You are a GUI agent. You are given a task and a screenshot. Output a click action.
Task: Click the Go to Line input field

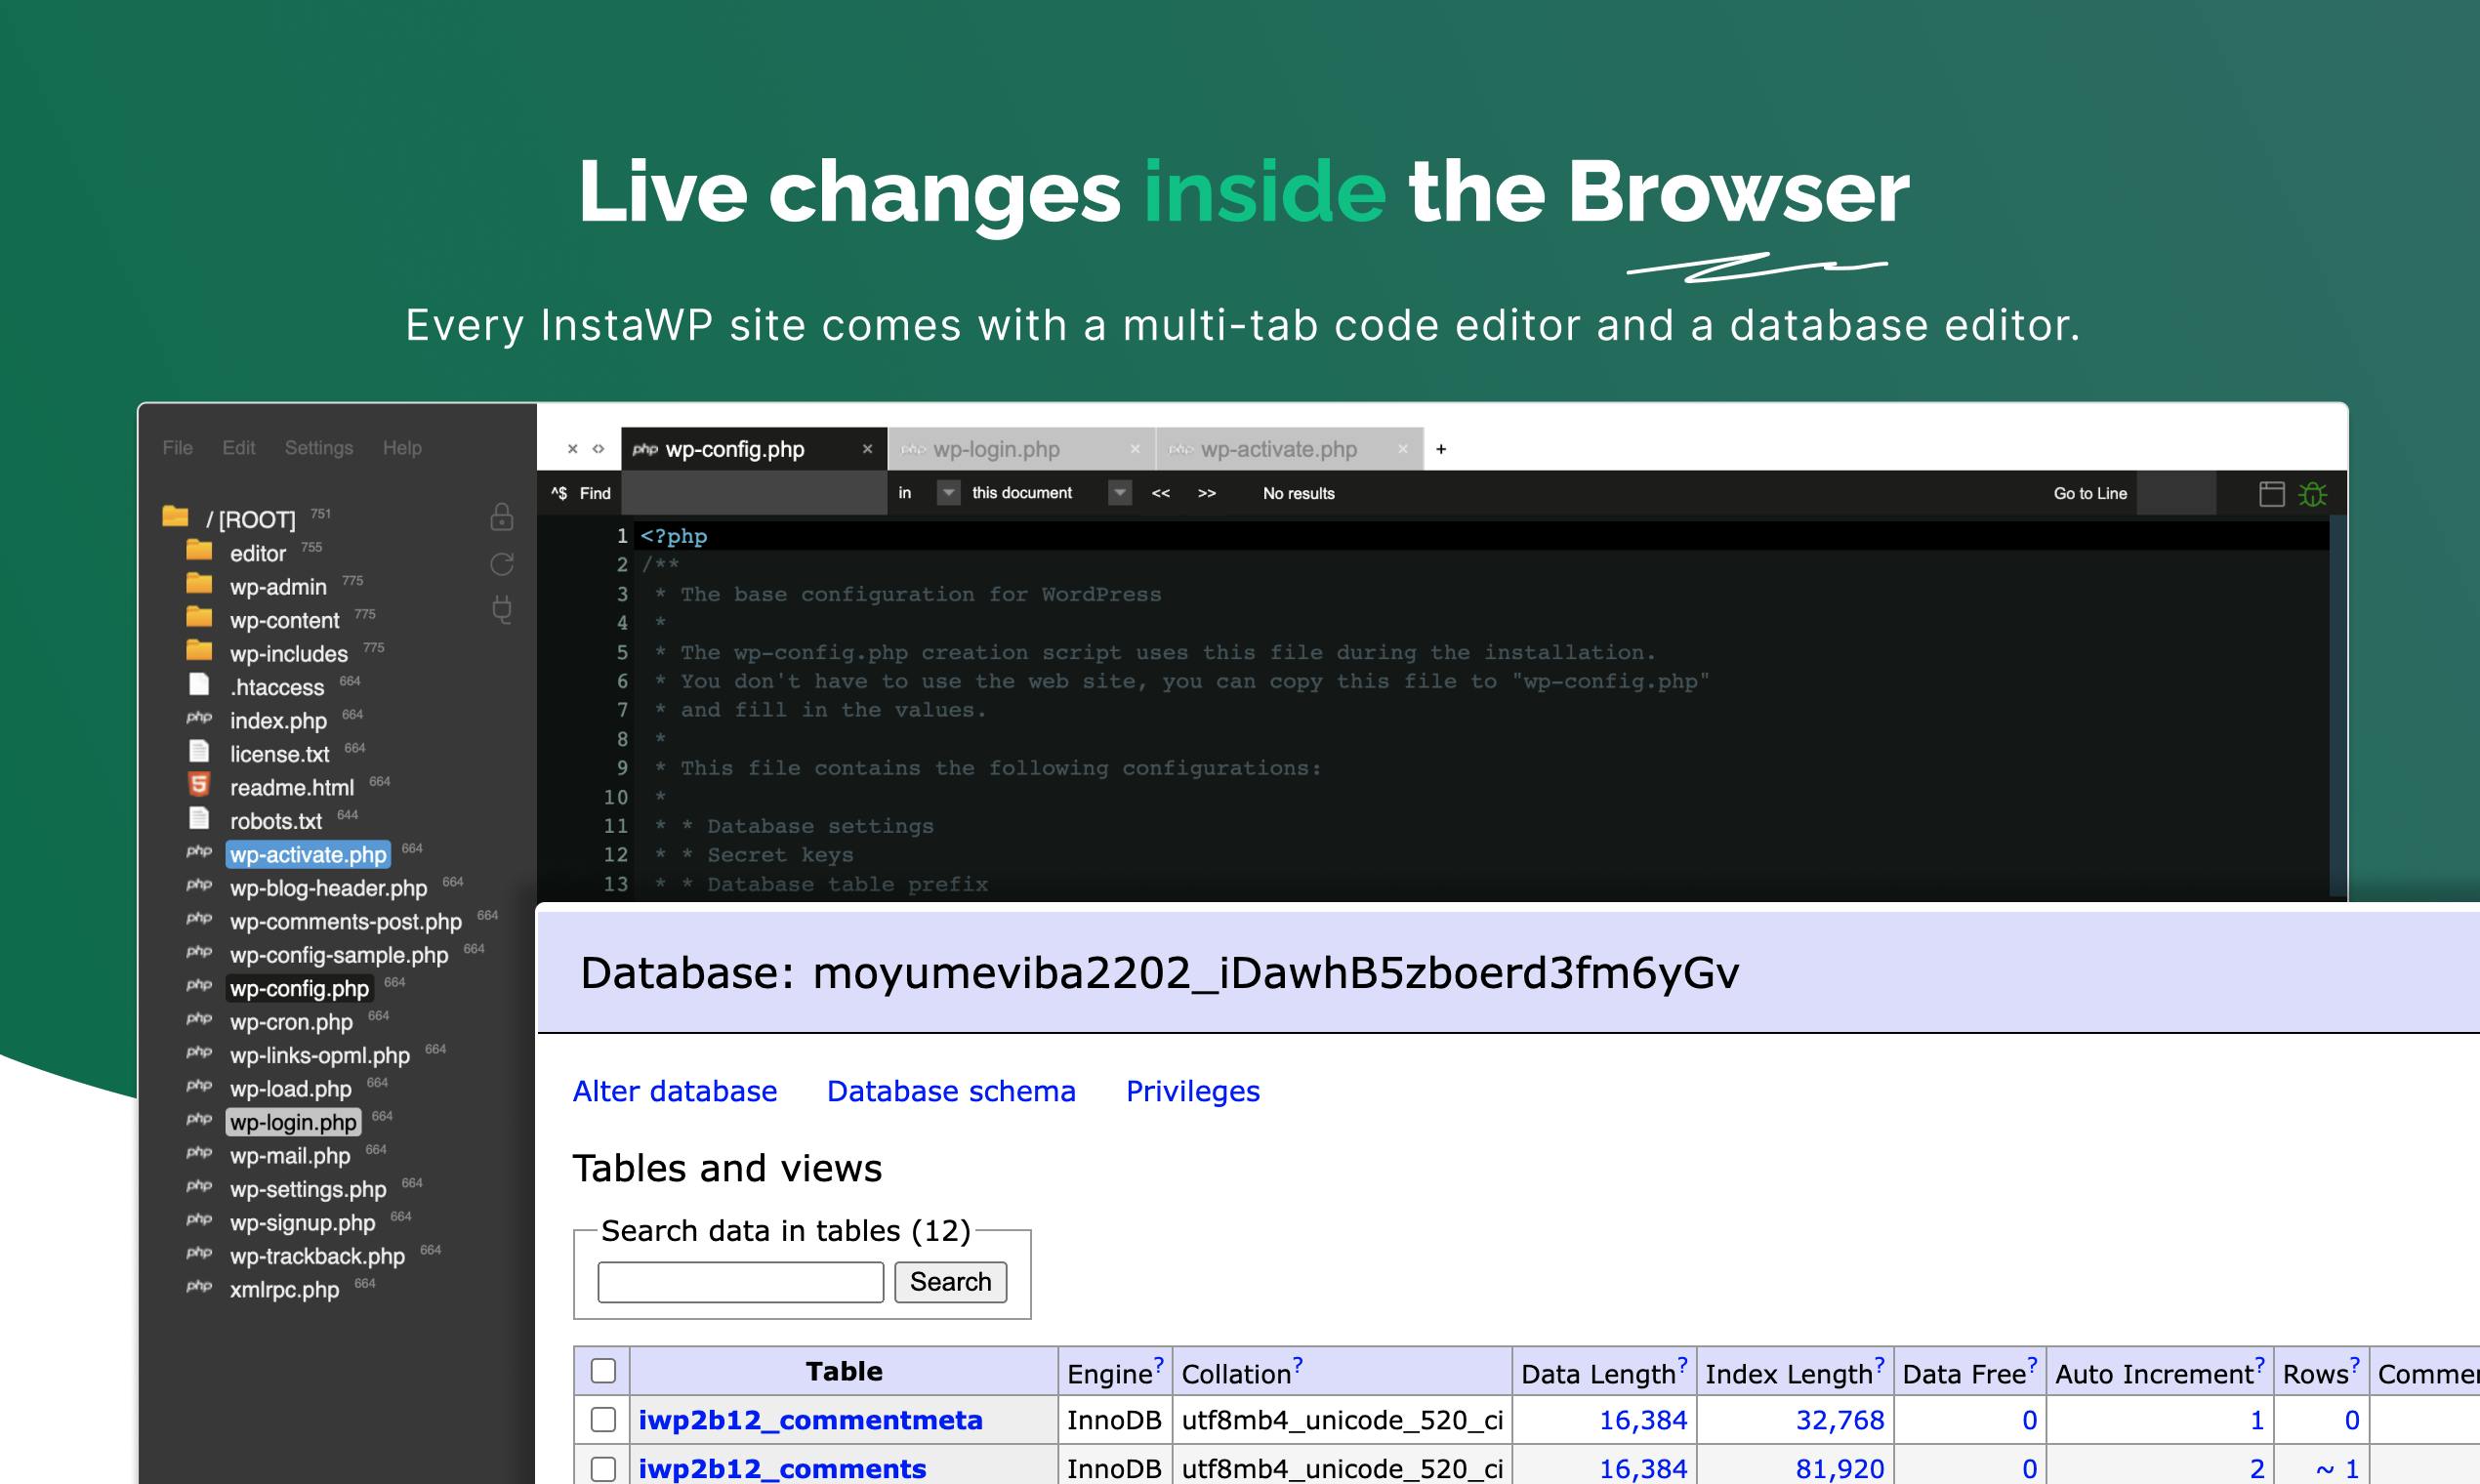coord(2176,493)
